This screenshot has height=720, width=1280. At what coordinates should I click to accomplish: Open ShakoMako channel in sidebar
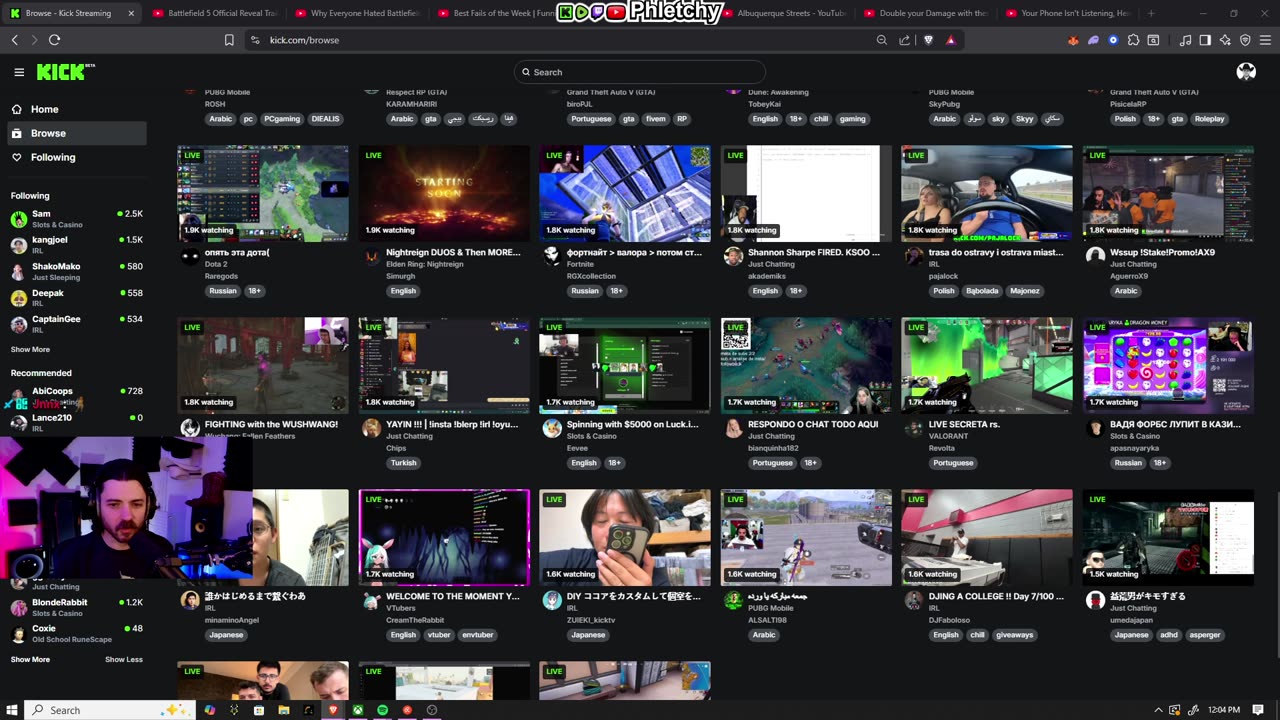77,271
